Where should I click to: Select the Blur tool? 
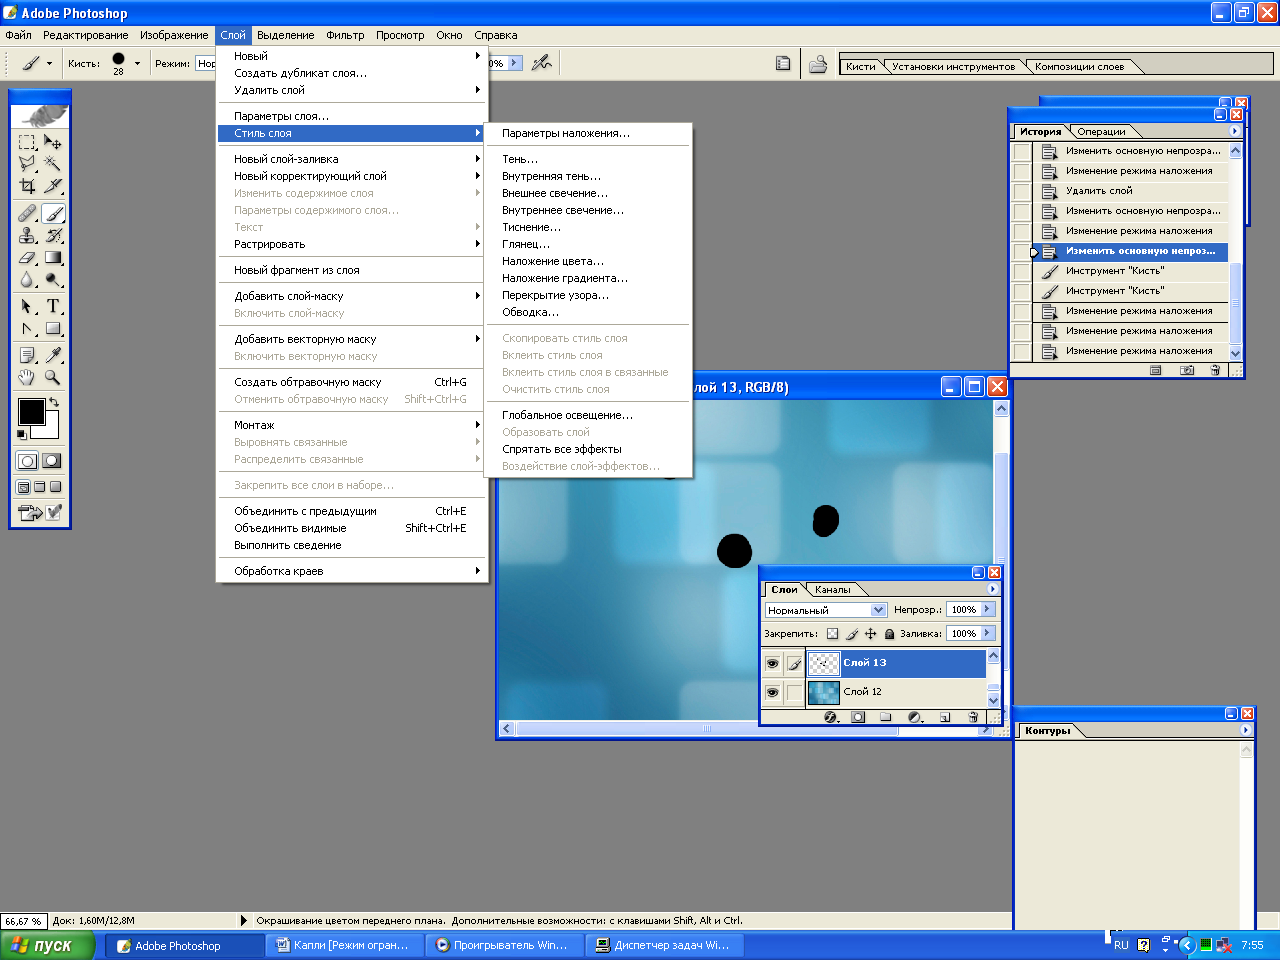click(28, 279)
